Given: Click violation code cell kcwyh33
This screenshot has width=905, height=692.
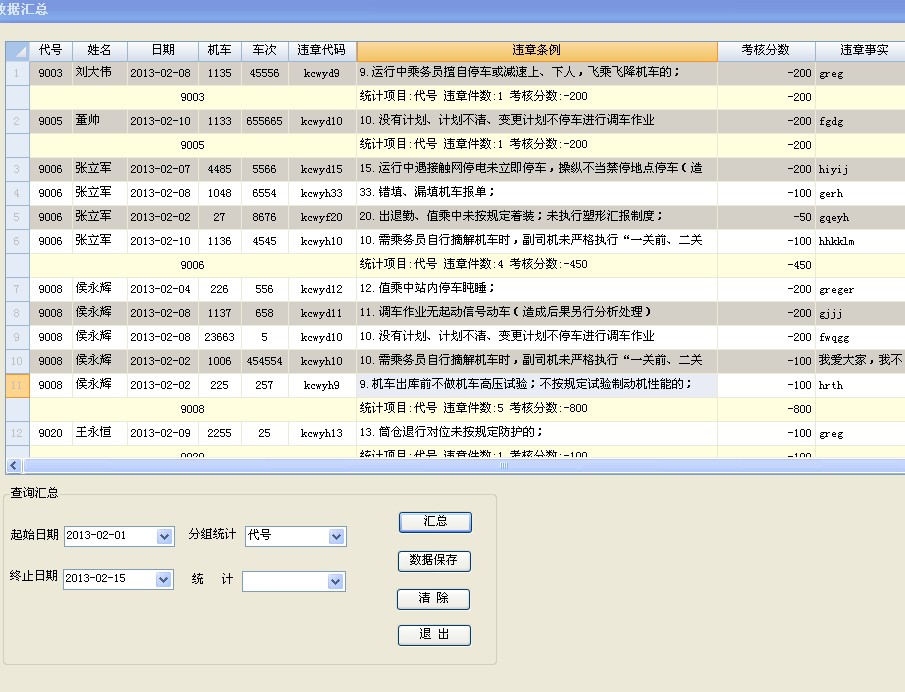Looking at the screenshot, I should pos(321,193).
